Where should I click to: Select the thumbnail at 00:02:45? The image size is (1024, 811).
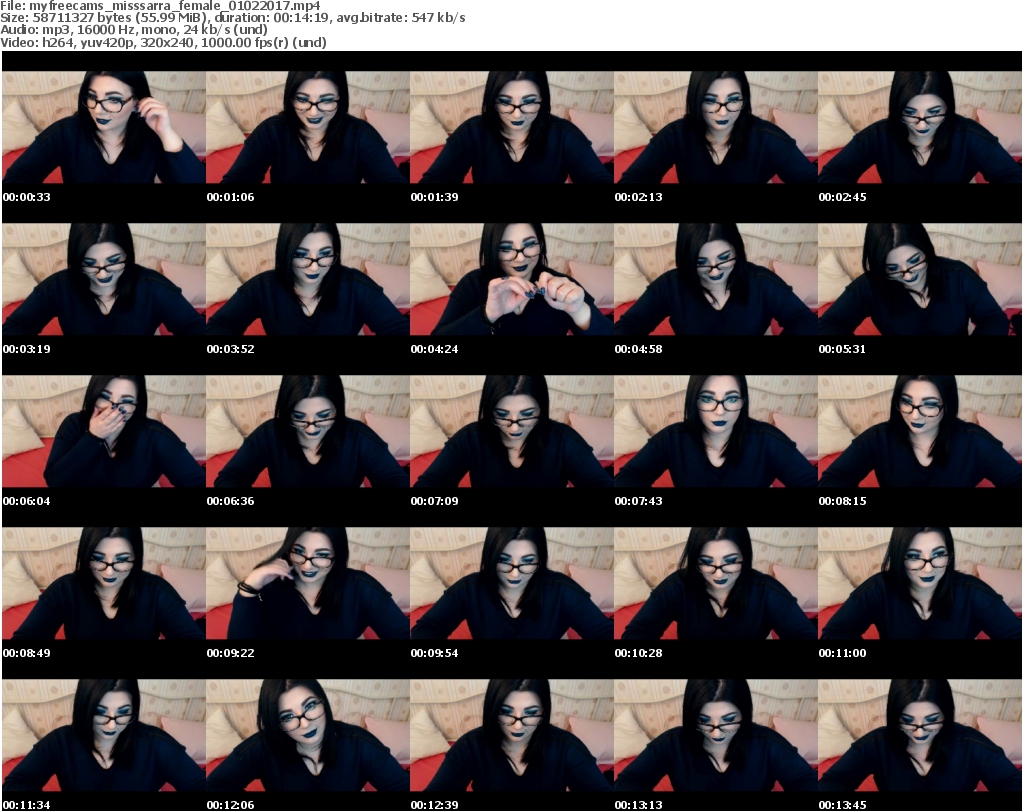920,128
